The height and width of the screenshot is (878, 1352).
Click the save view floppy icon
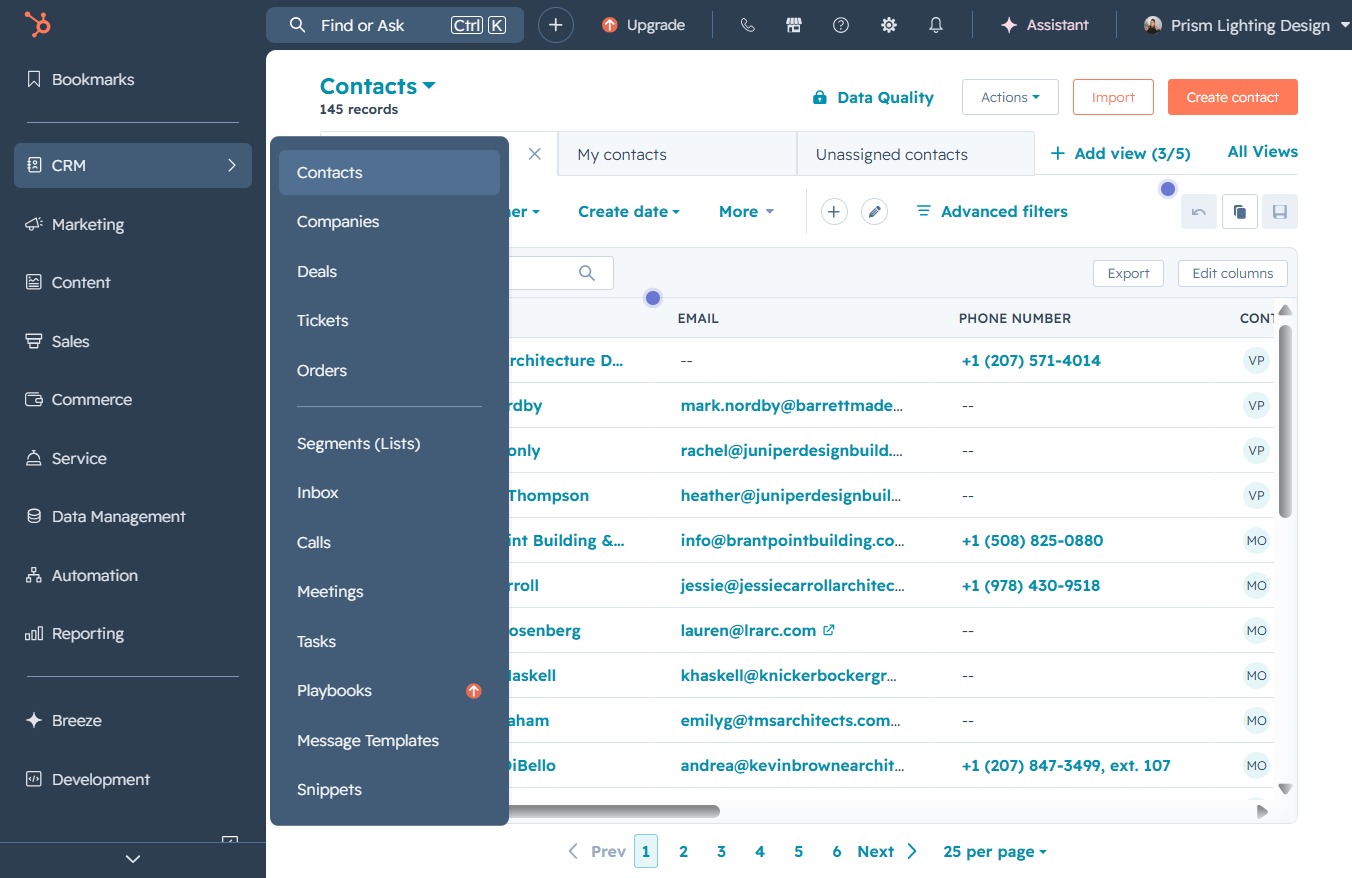tap(1280, 211)
